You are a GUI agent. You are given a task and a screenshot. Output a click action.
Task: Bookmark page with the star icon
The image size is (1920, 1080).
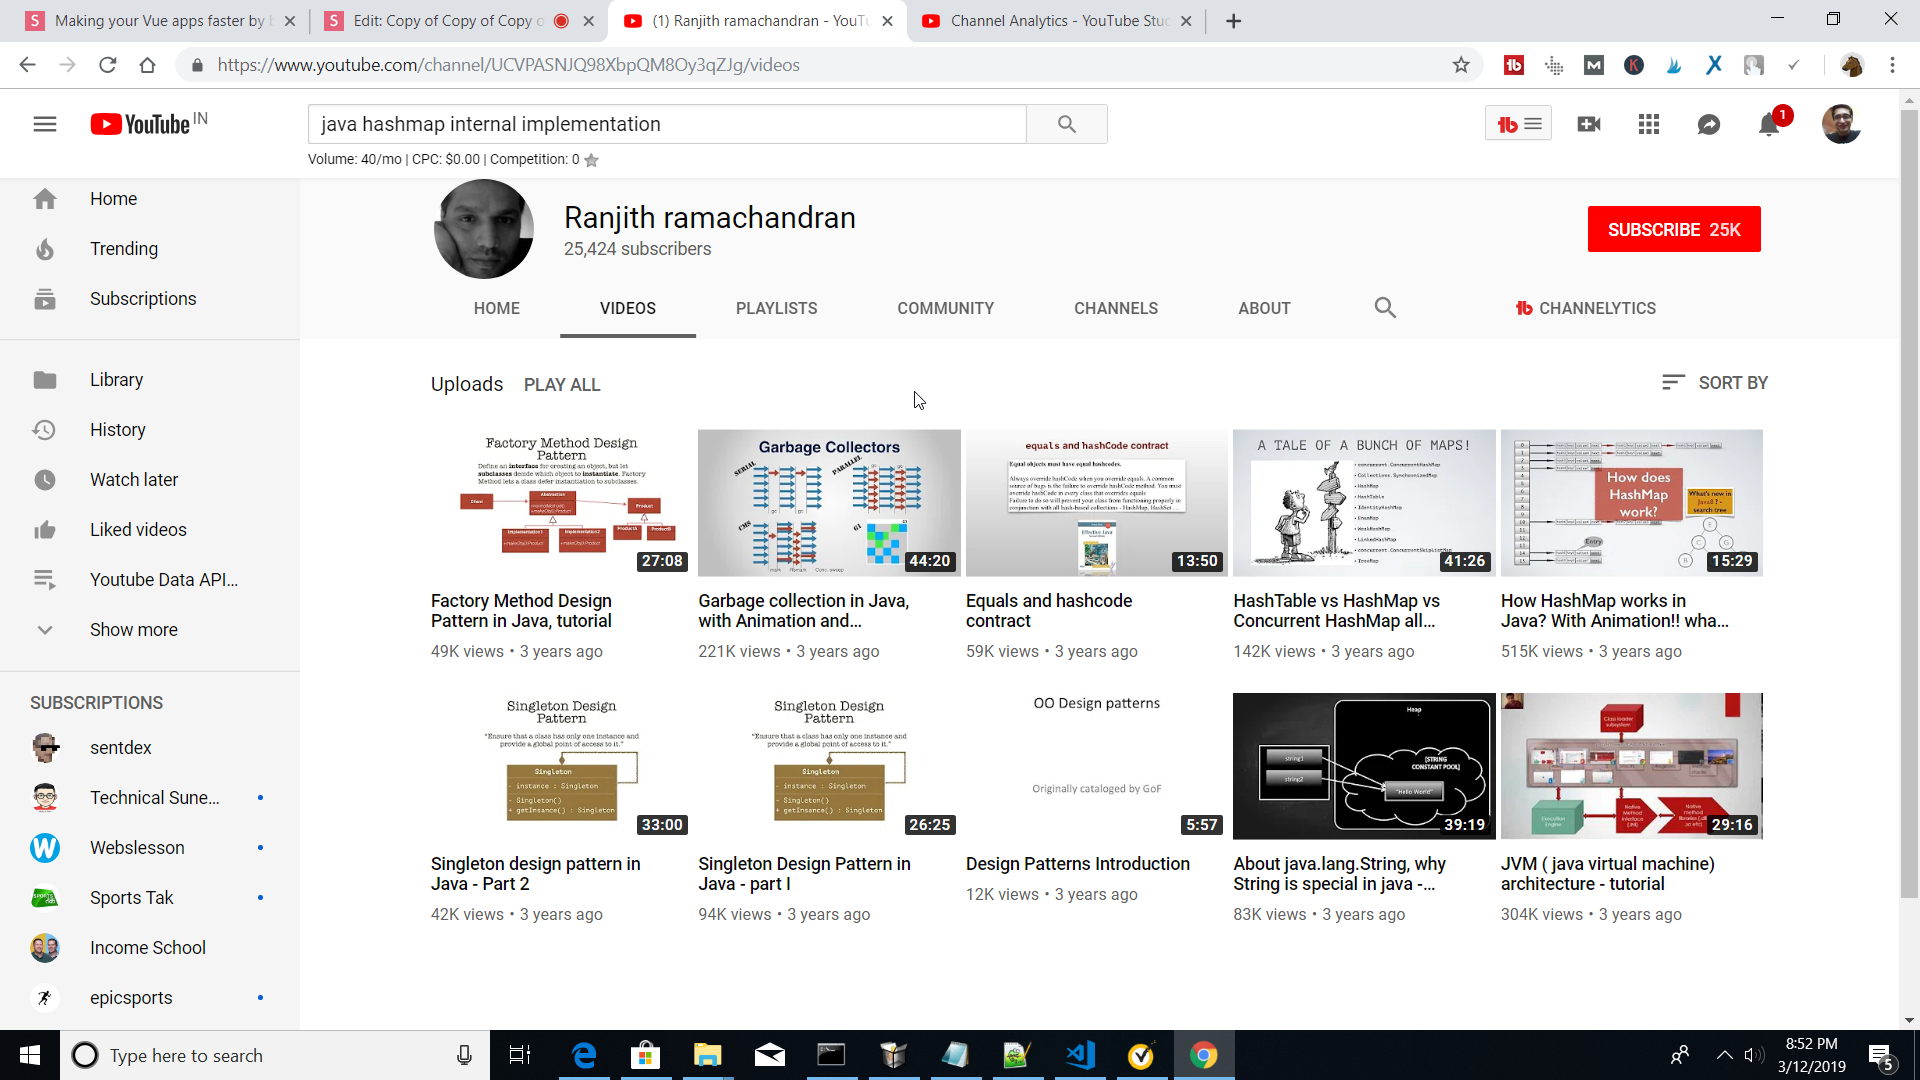[x=1461, y=65]
